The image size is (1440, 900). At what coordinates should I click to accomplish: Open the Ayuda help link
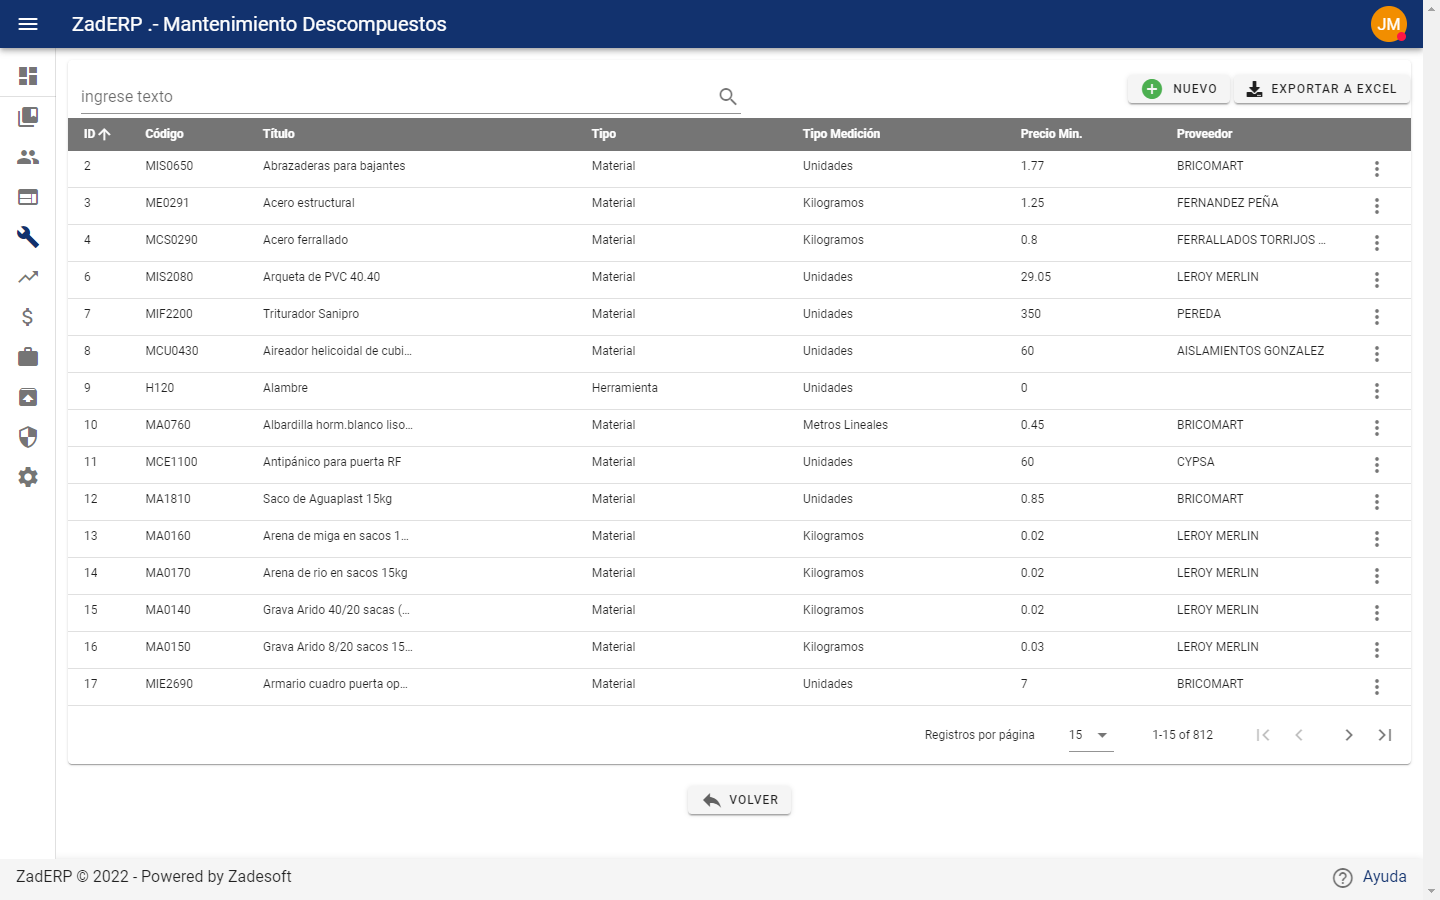point(1384,877)
